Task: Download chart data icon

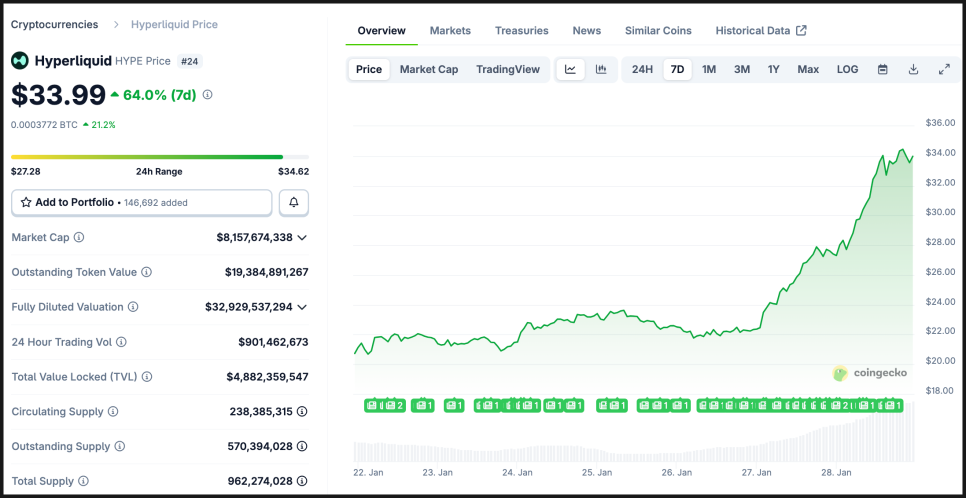Action: tap(913, 70)
